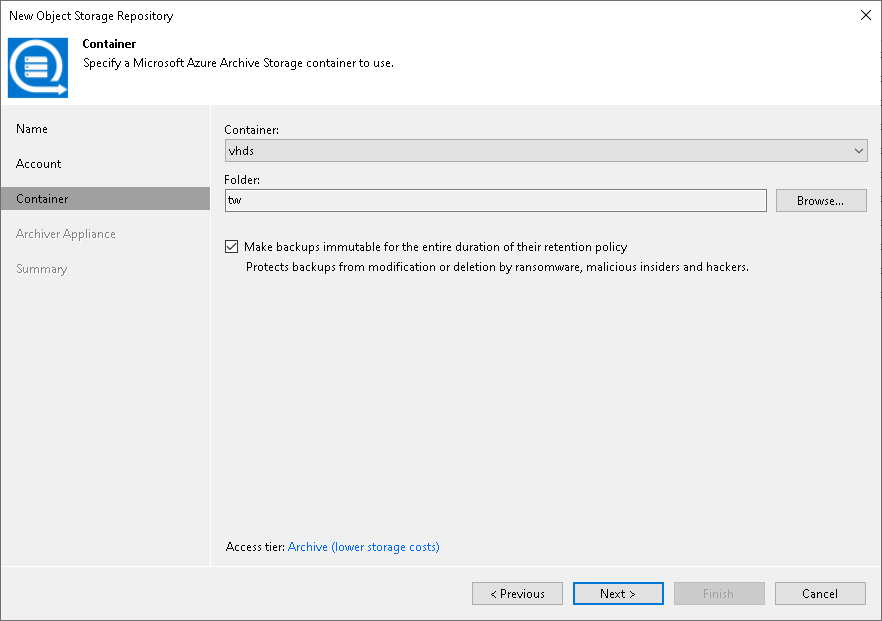The width and height of the screenshot is (882, 621).
Task: Click the 'Specify a Microsoft Azure Archive Storage' subtitle
Action: [238, 63]
